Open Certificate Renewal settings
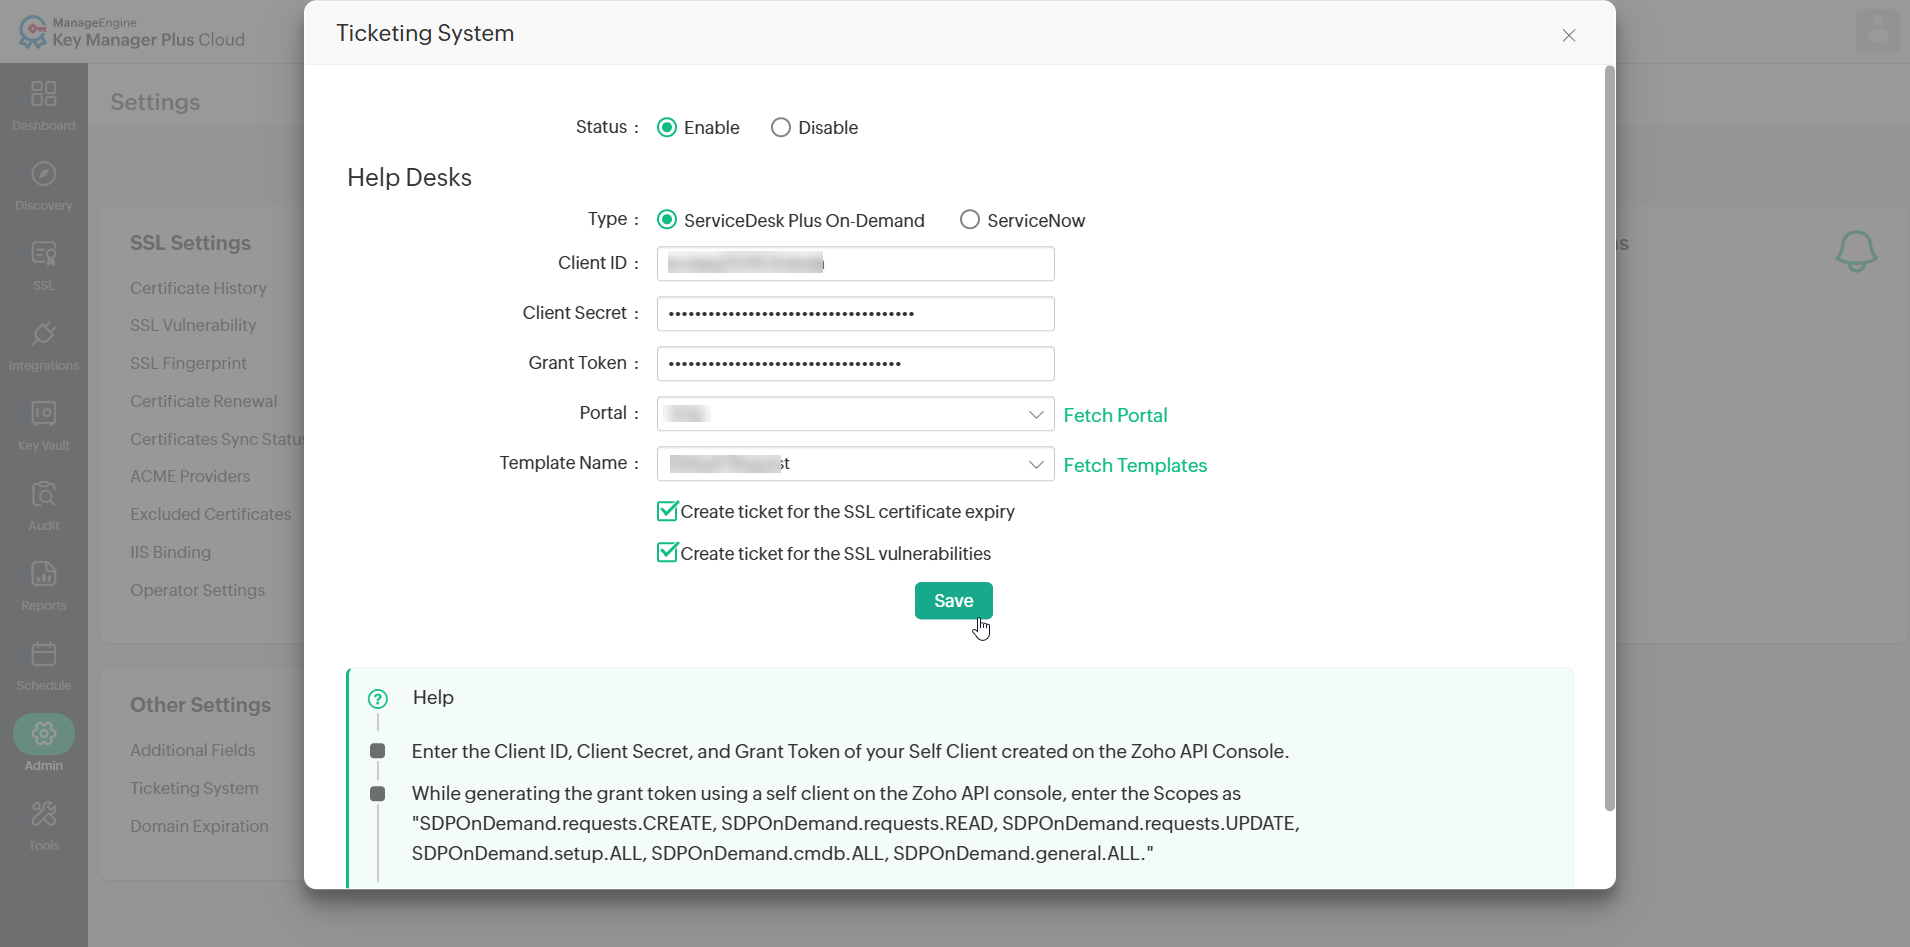The width and height of the screenshot is (1910, 947). coord(203,401)
